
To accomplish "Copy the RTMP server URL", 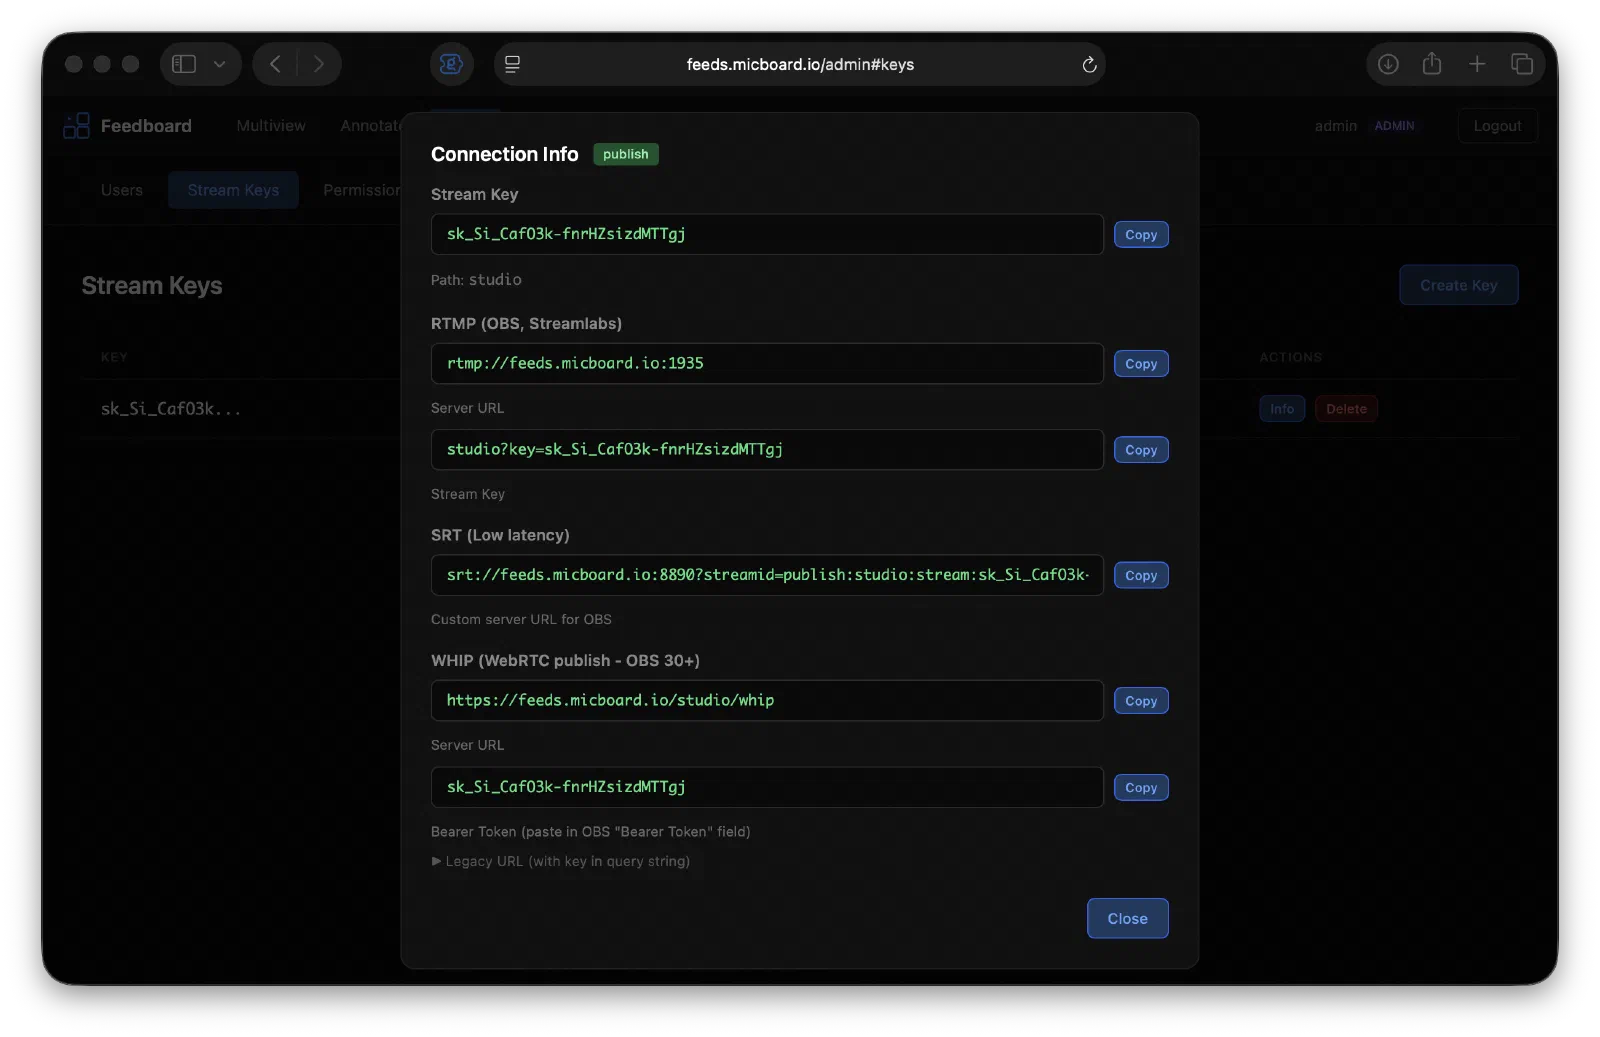I will [1141, 364].
